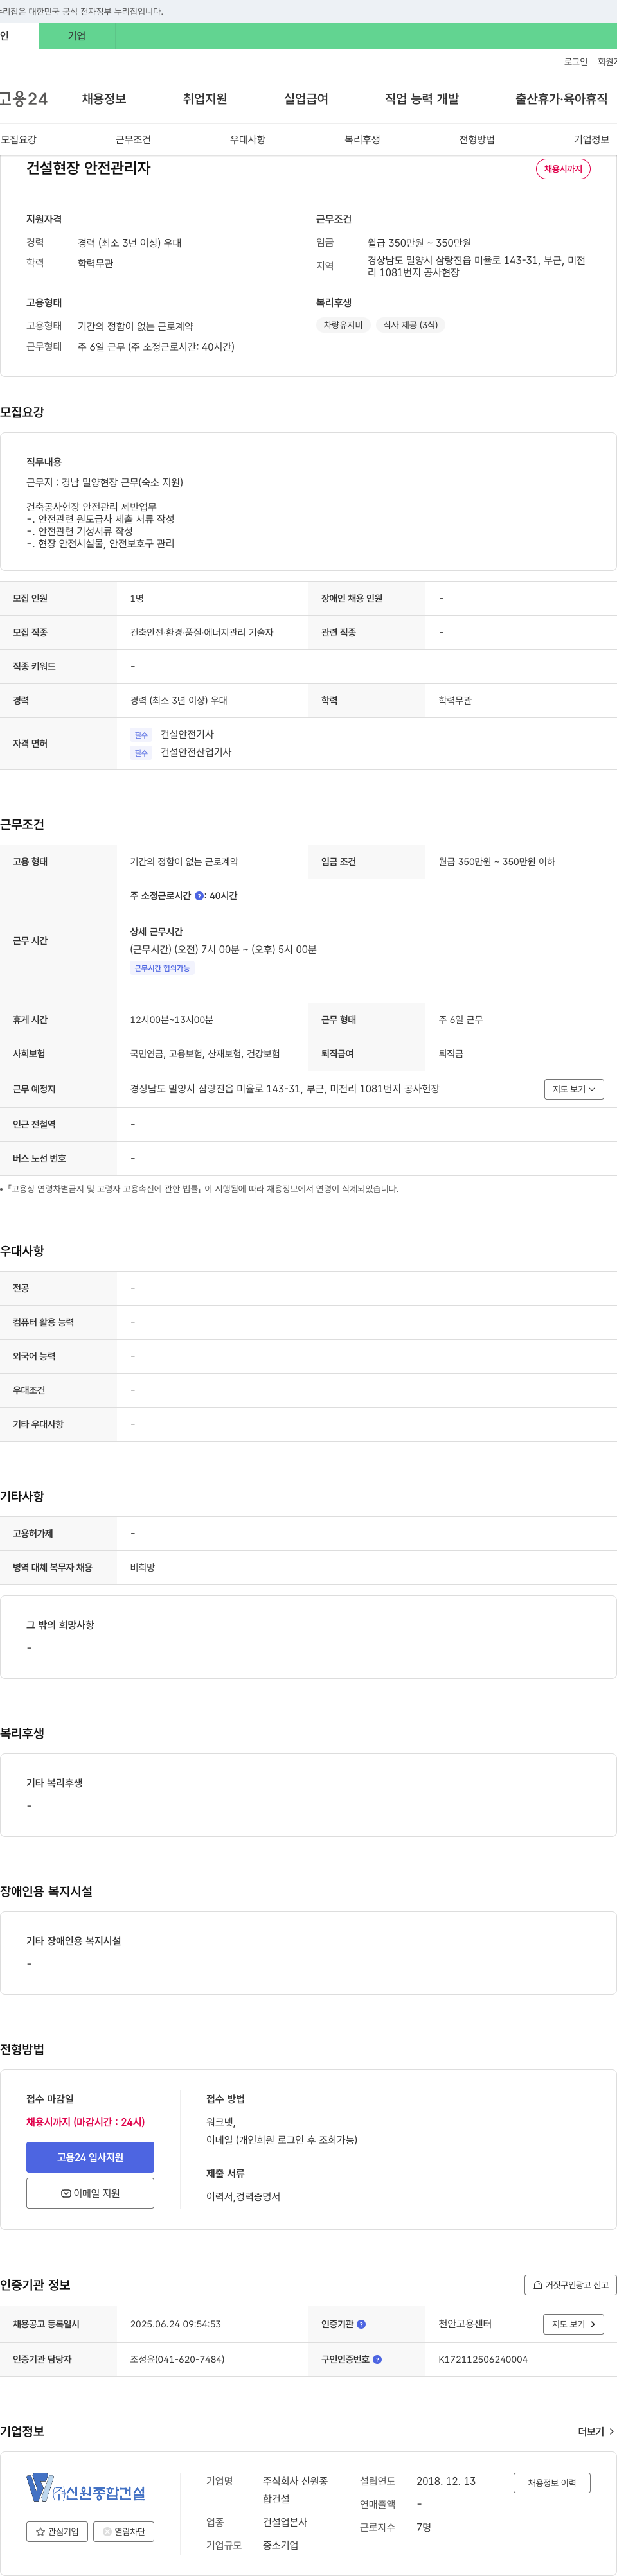Screen dimensions: 617x2576
Task: Apply via 이메일 지원 envelope button
Action: point(90,2193)
